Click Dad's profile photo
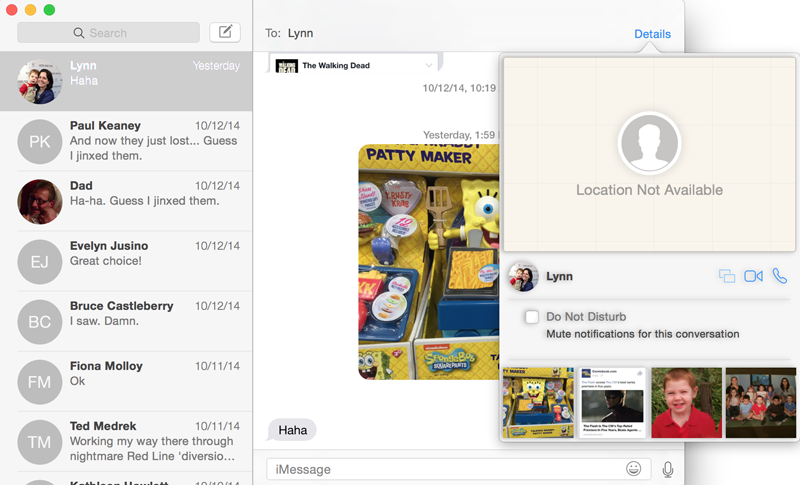This screenshot has height=485, width=800. (40, 201)
